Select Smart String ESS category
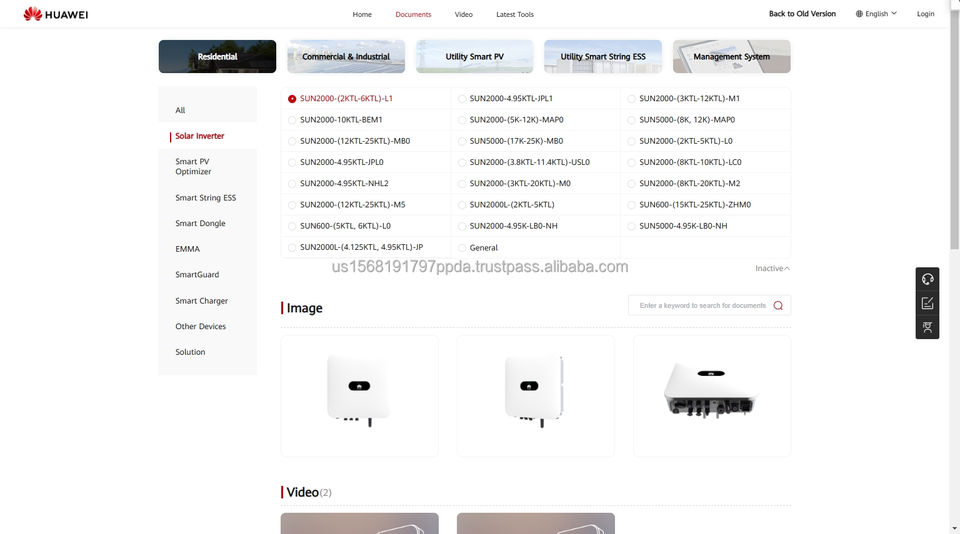The image size is (960, 534). [208, 198]
